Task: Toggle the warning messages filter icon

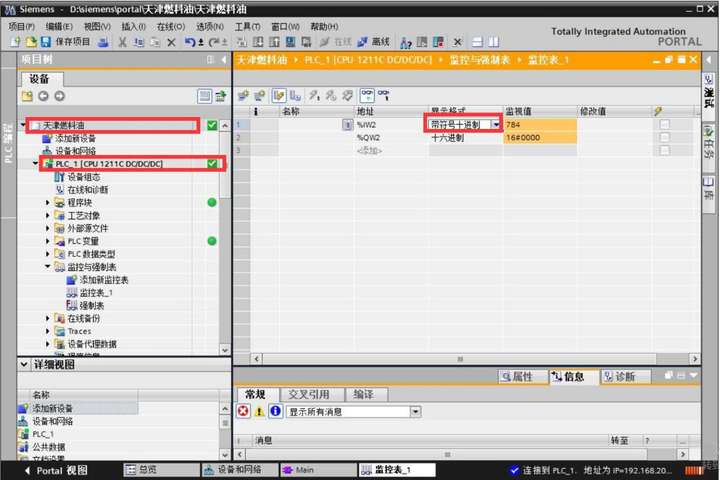Action: click(259, 411)
